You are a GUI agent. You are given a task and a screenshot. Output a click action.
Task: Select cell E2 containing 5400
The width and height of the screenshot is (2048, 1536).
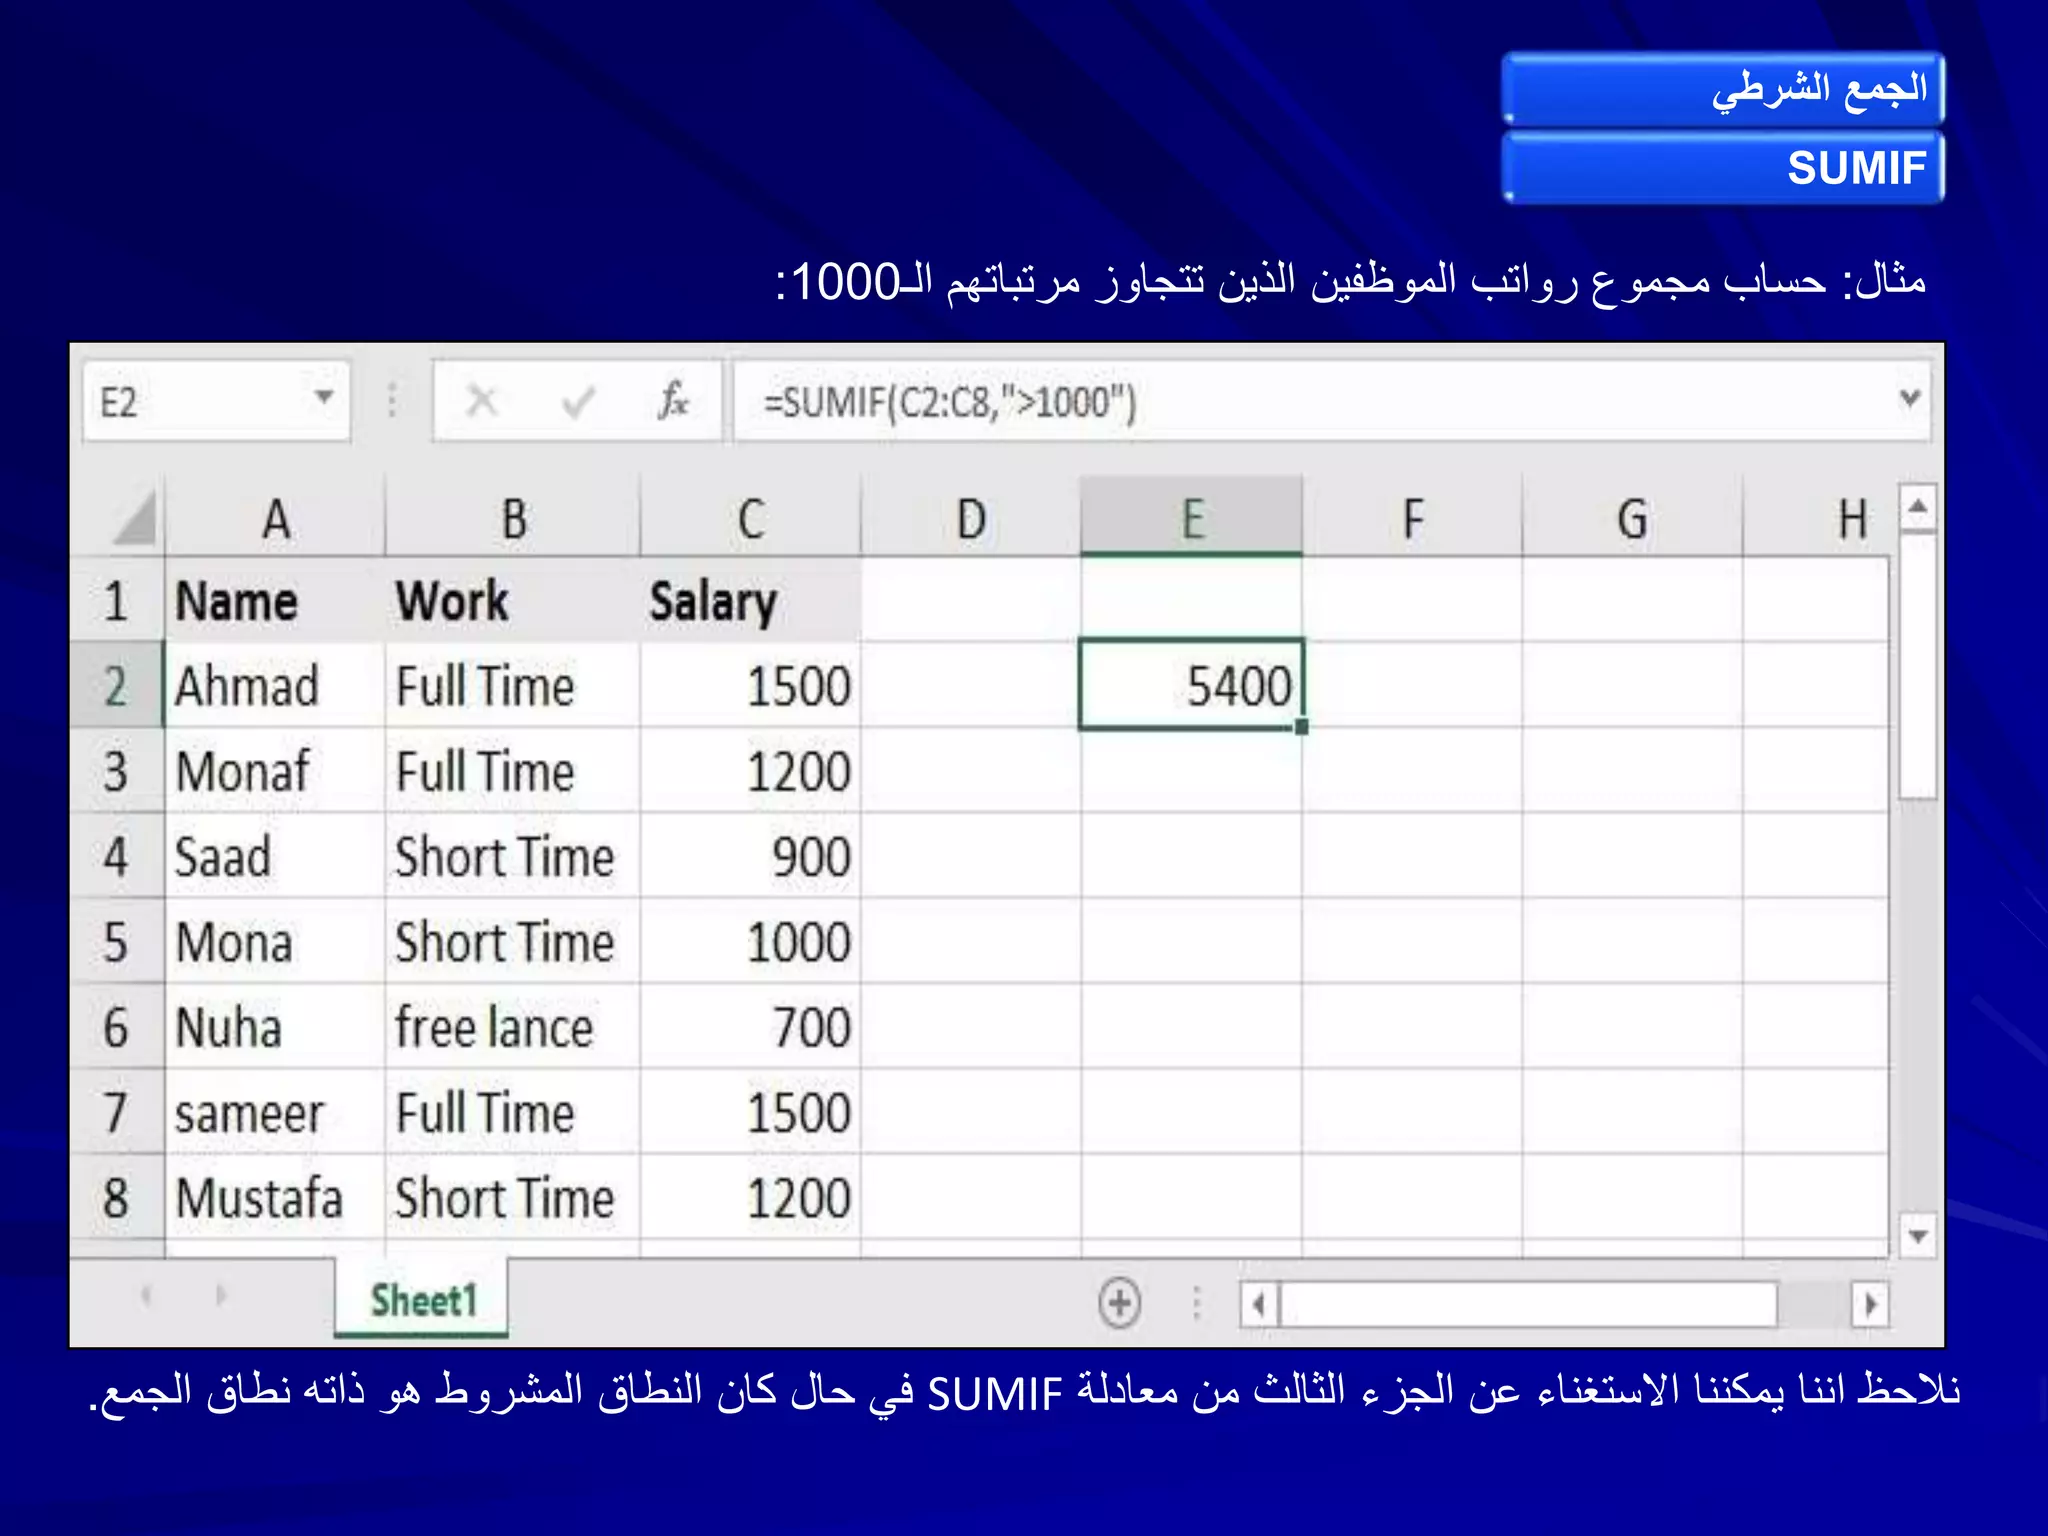tap(1191, 685)
